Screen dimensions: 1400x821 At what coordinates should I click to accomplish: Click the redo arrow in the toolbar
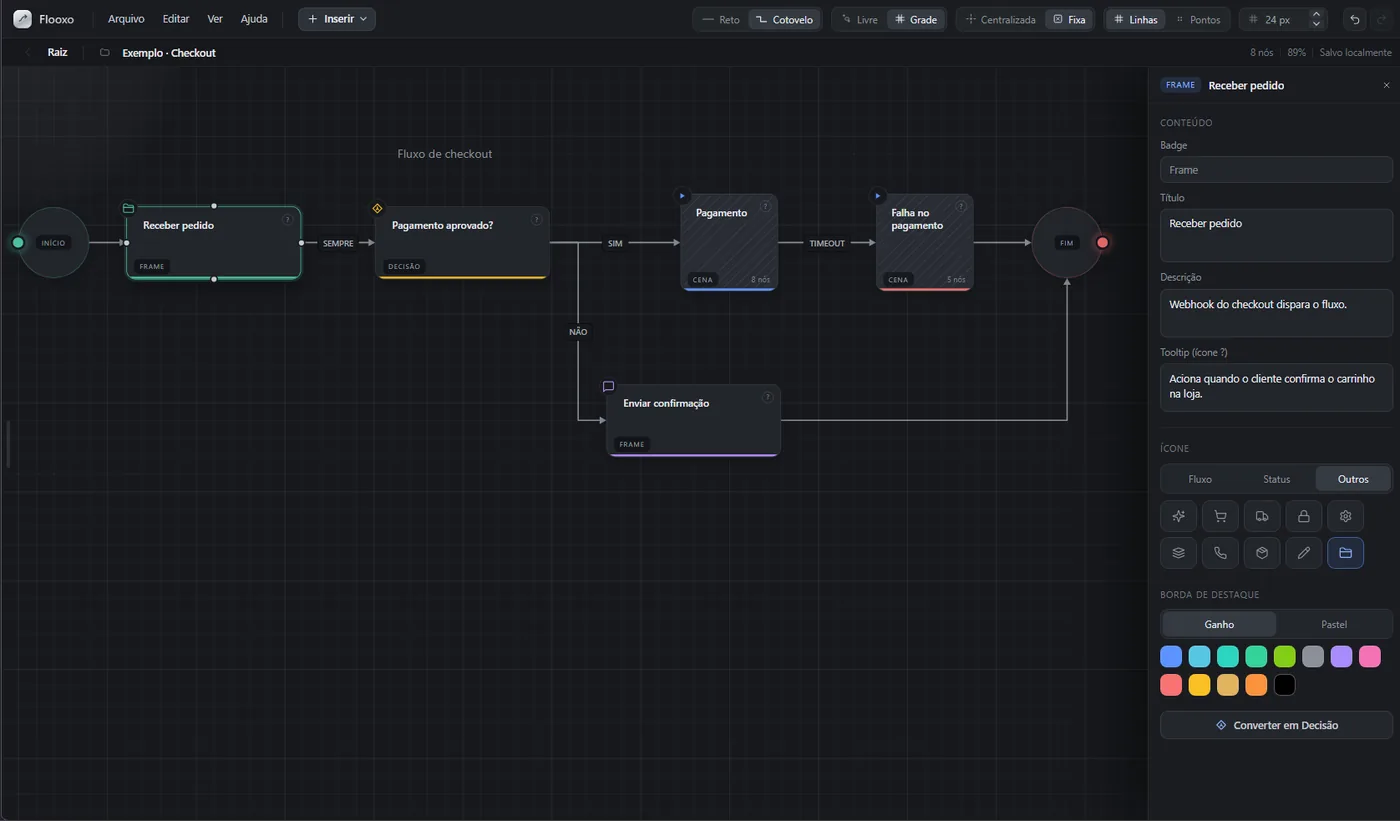click(1379, 19)
